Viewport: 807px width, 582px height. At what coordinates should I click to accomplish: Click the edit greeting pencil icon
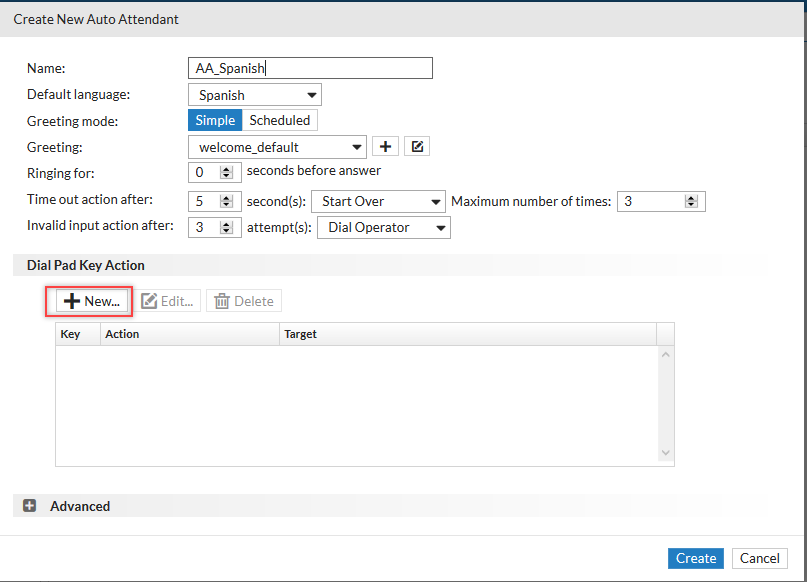[x=417, y=147]
